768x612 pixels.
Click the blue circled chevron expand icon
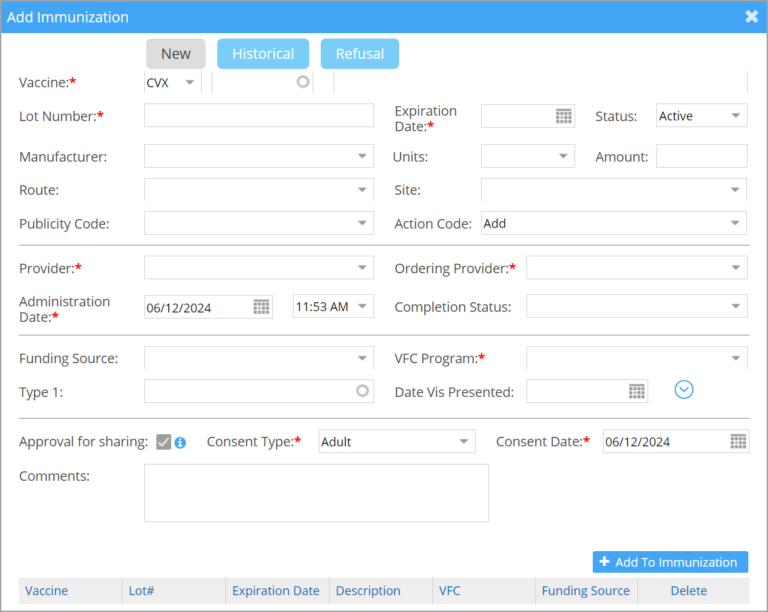tap(684, 390)
